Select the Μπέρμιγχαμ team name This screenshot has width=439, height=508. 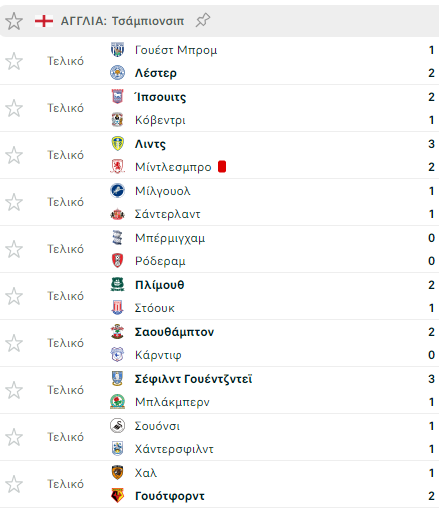tap(170, 238)
